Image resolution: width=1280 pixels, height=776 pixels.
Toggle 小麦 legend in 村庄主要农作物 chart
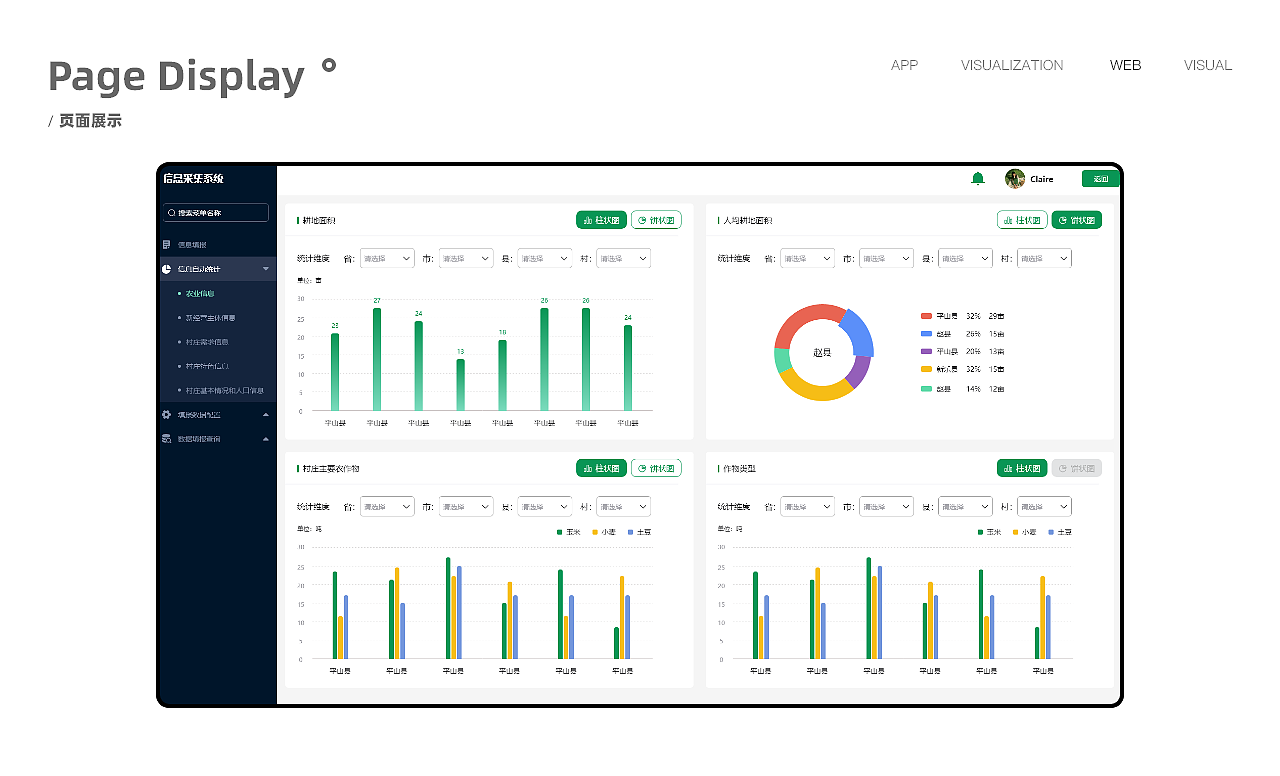(x=604, y=532)
